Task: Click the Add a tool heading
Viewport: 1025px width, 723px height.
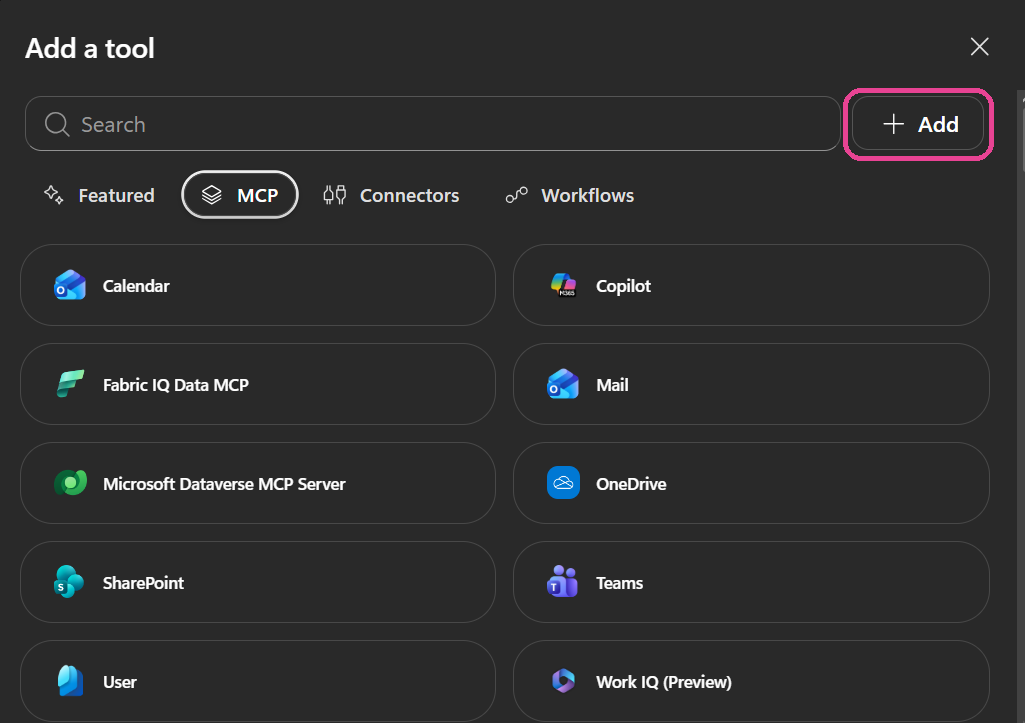Action: click(x=90, y=48)
